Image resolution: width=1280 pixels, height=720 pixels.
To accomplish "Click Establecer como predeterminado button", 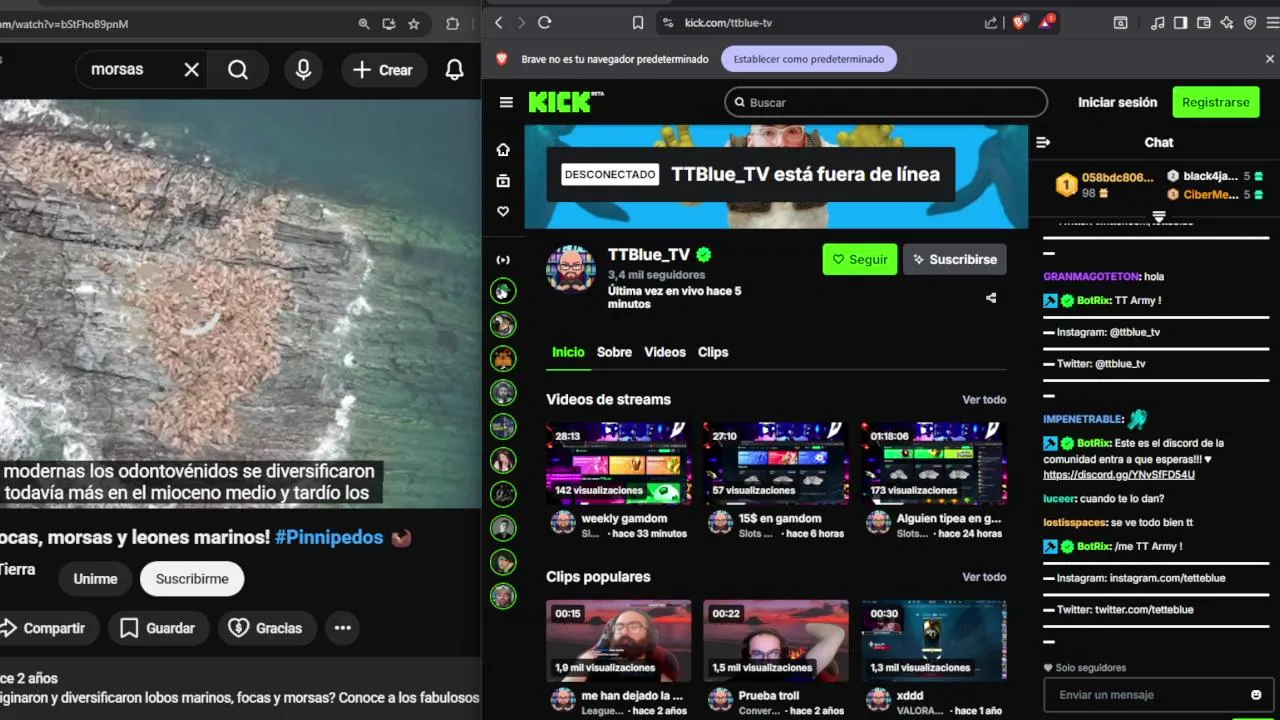I will click(x=809, y=59).
